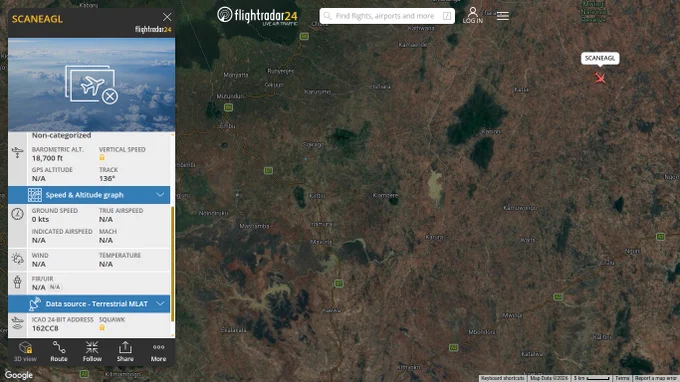
Task: Click the search magnifier icon
Action: tap(327, 16)
